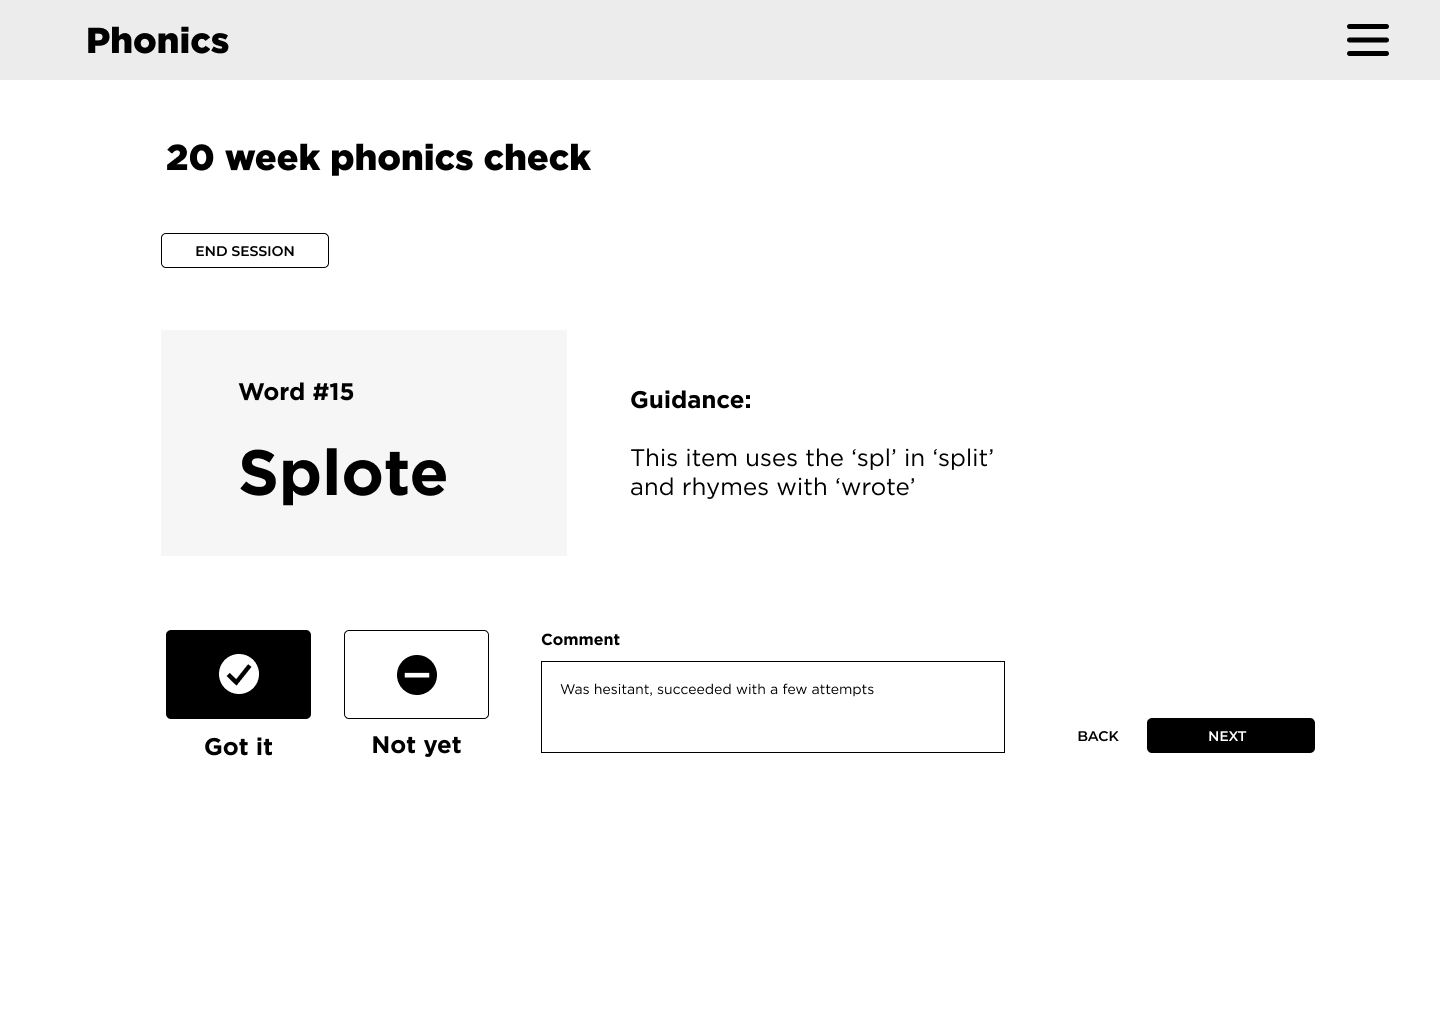Click the Phonics logo in header

[158, 41]
